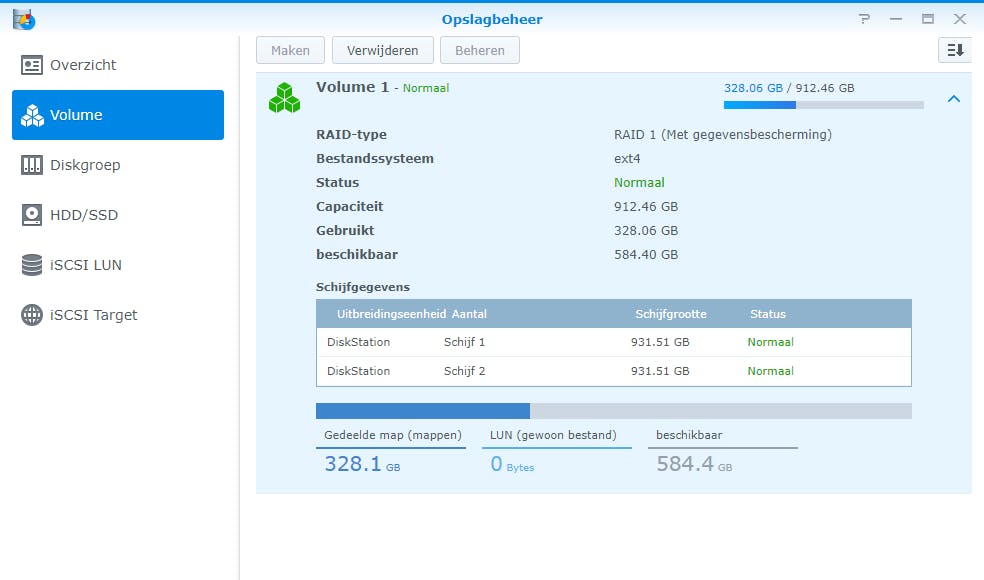Collapse Volume 1 details with chevron
The width and height of the screenshot is (984, 580).
tap(954, 99)
